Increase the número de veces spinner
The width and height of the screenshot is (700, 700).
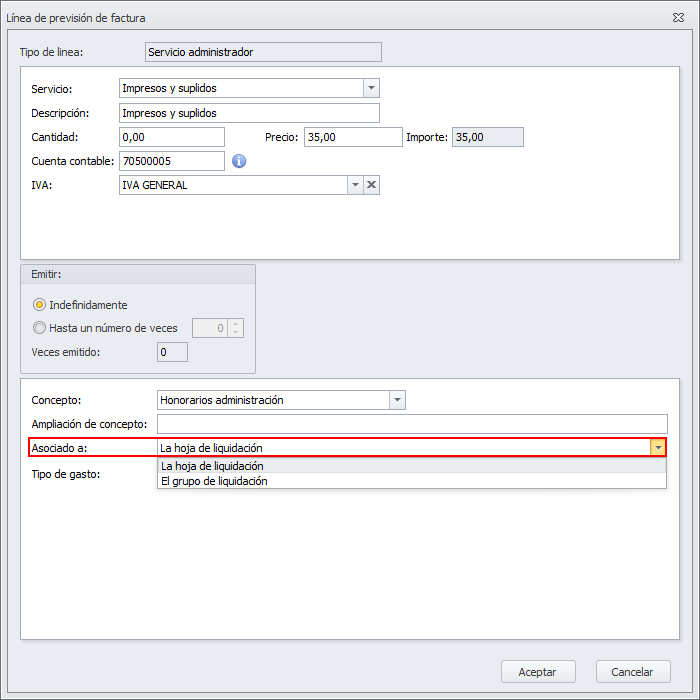(235, 323)
